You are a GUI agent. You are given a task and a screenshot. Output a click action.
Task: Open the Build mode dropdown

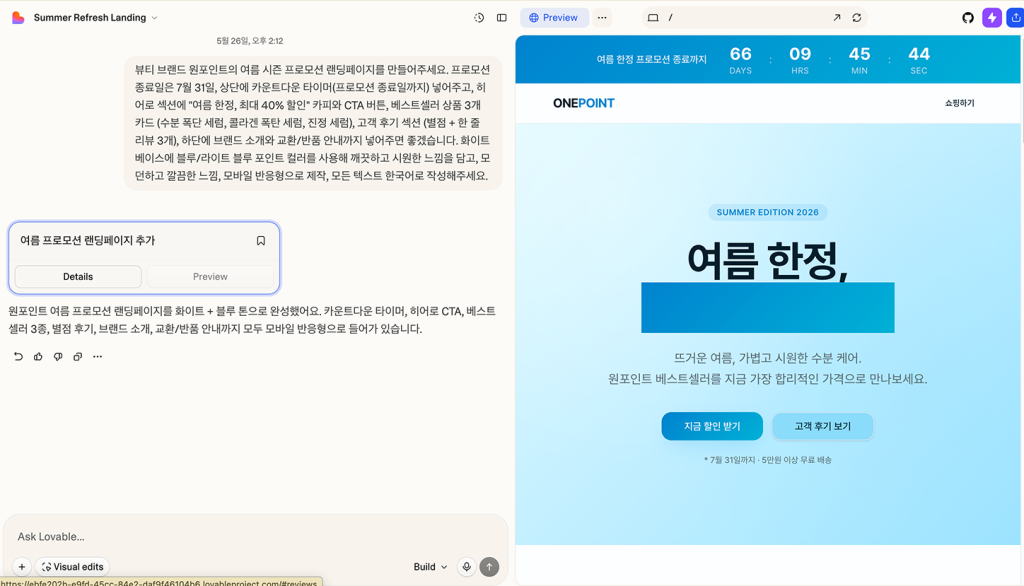(430, 566)
